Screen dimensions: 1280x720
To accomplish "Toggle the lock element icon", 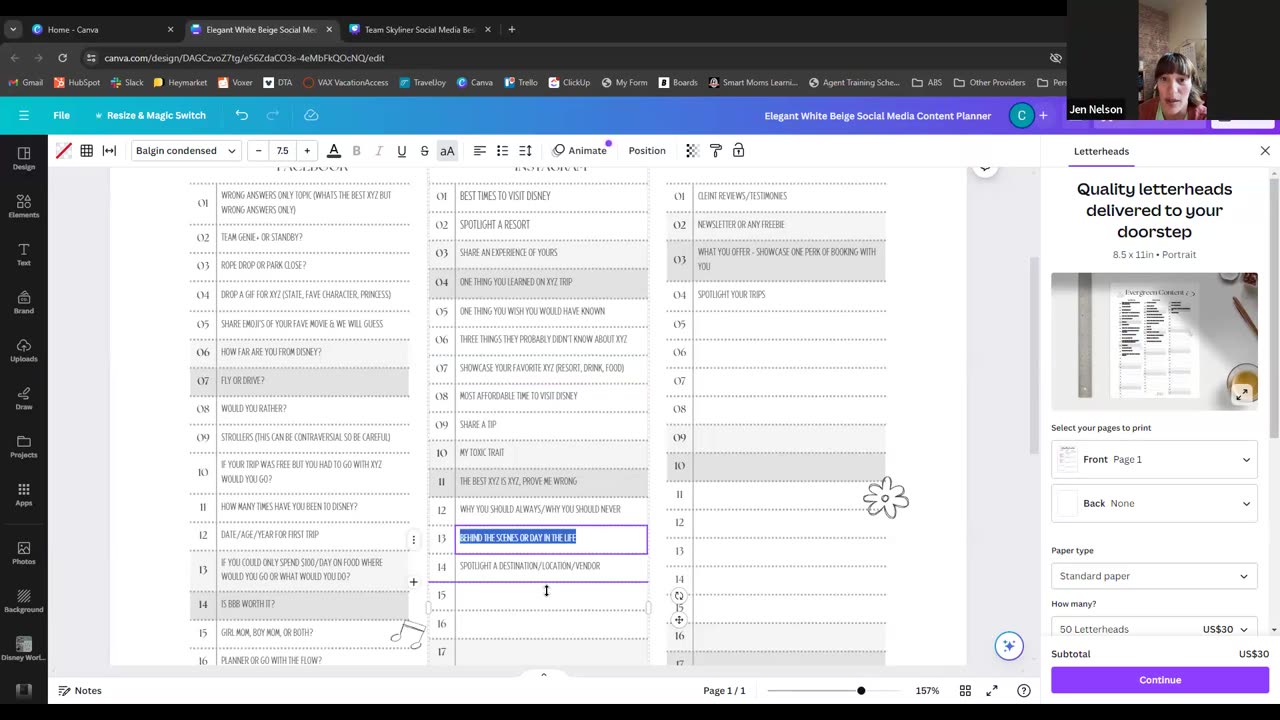I will (x=738, y=150).
